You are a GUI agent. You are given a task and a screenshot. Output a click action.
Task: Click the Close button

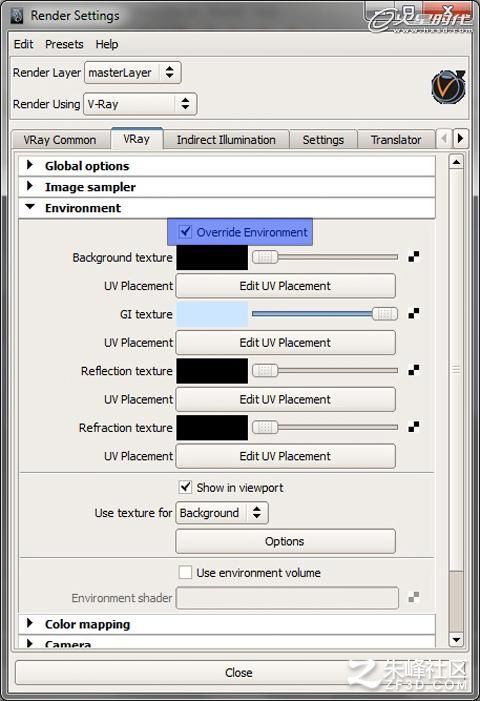pyautogui.click(x=239, y=672)
